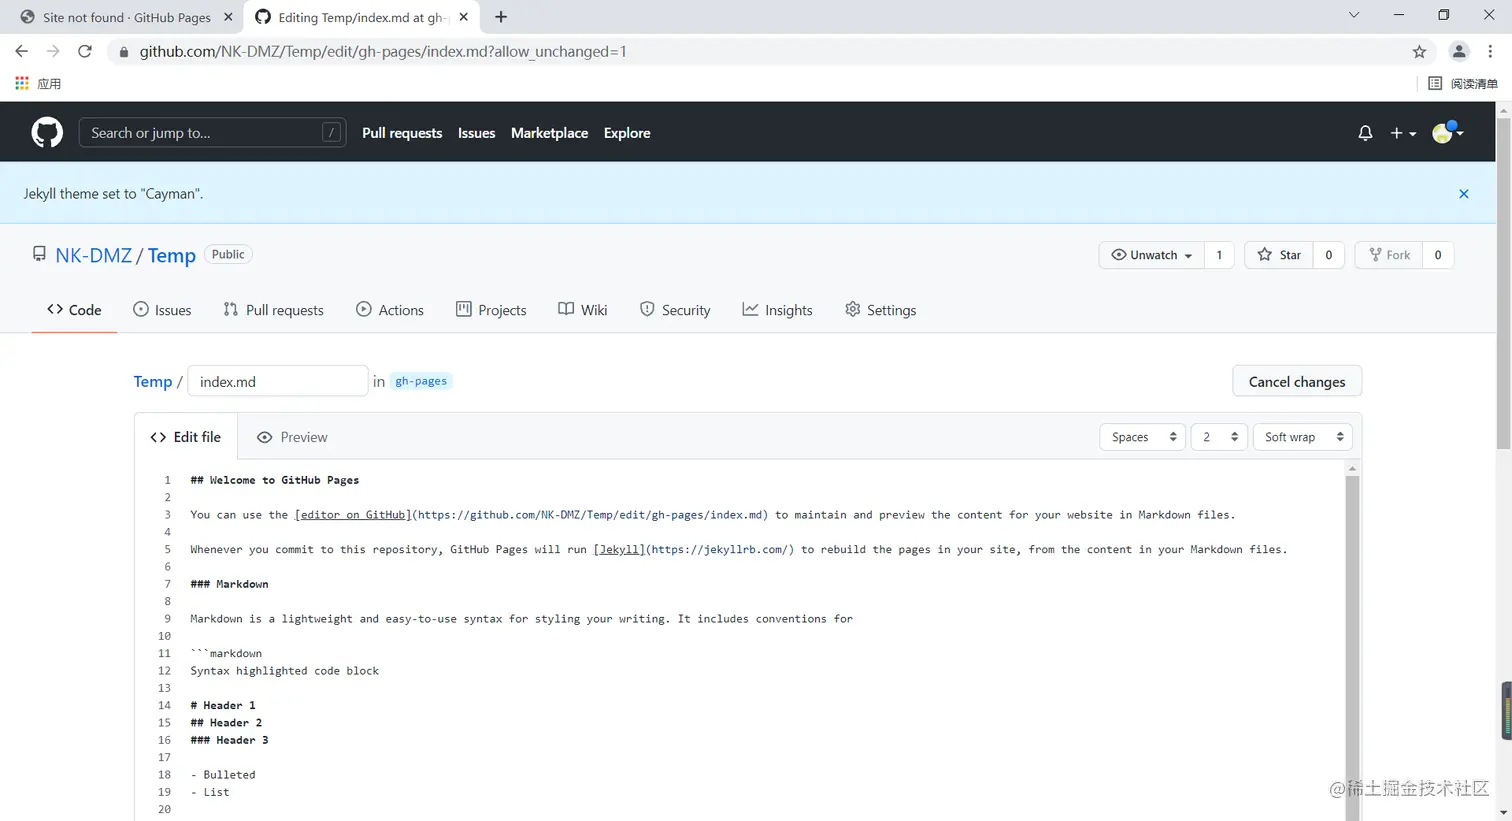Click the '- Bulleted' line
This screenshot has height=821, width=1512.
(x=222, y=775)
